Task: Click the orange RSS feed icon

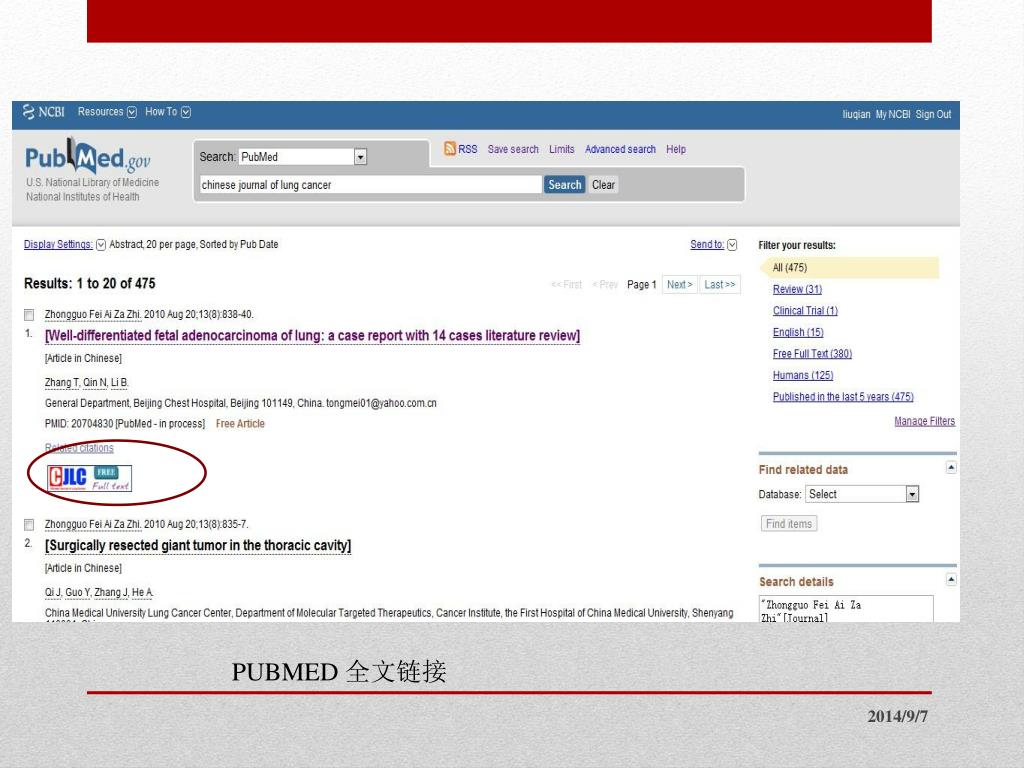Action: point(449,149)
